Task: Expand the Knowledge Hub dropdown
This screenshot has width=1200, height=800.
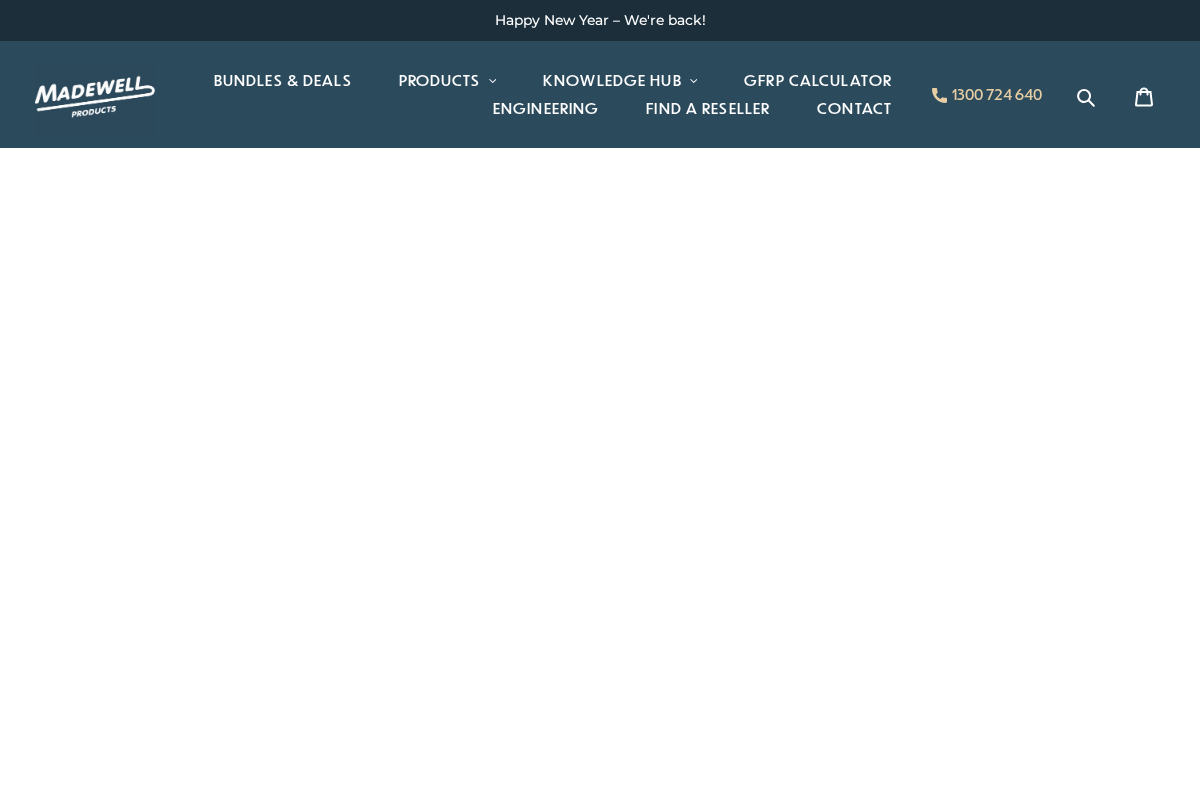Action: (620, 81)
